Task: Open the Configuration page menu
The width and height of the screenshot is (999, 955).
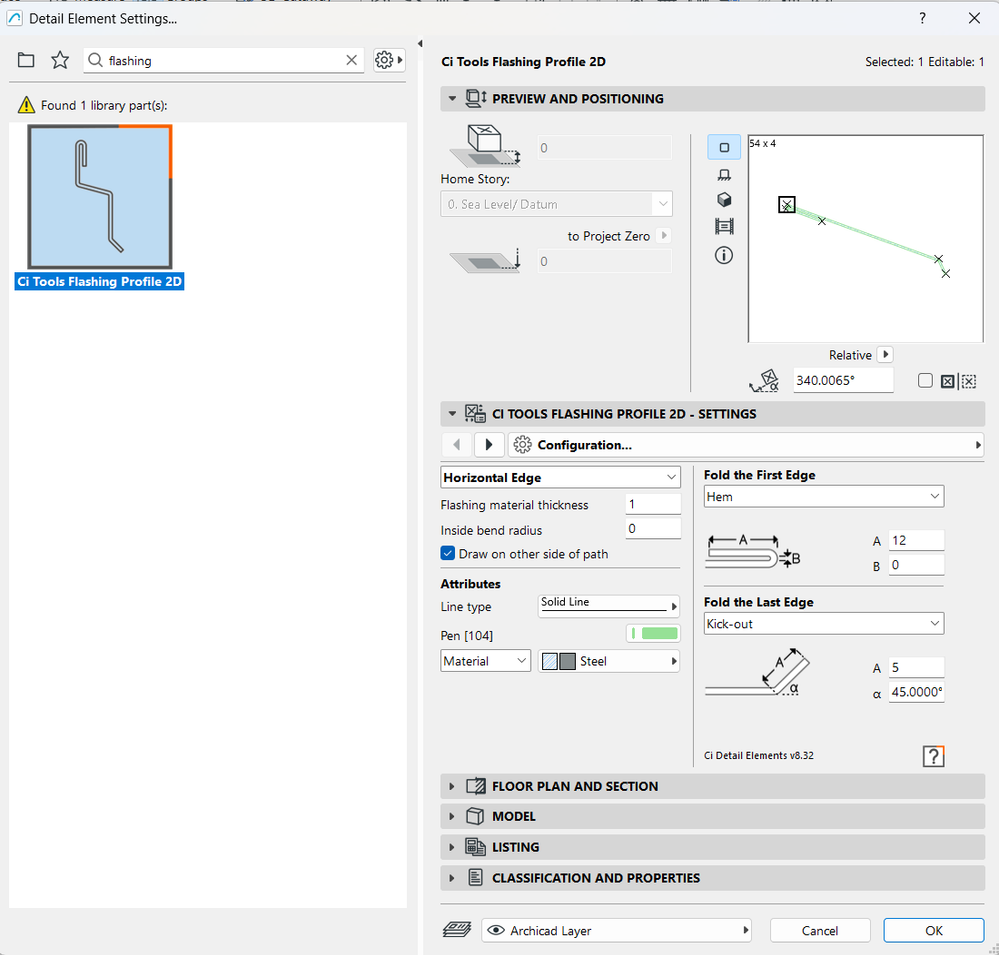Action: (745, 445)
